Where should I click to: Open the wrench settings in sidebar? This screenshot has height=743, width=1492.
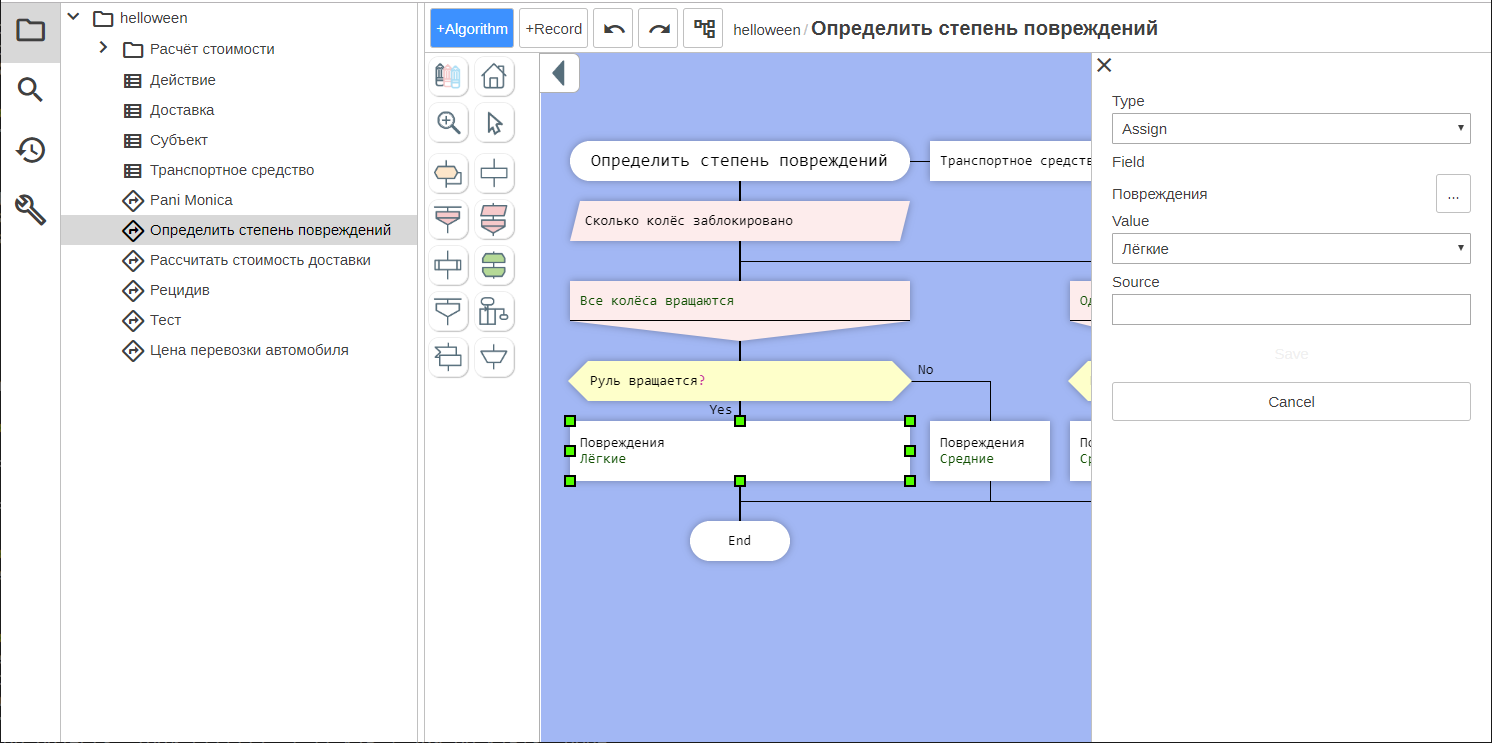[x=30, y=210]
